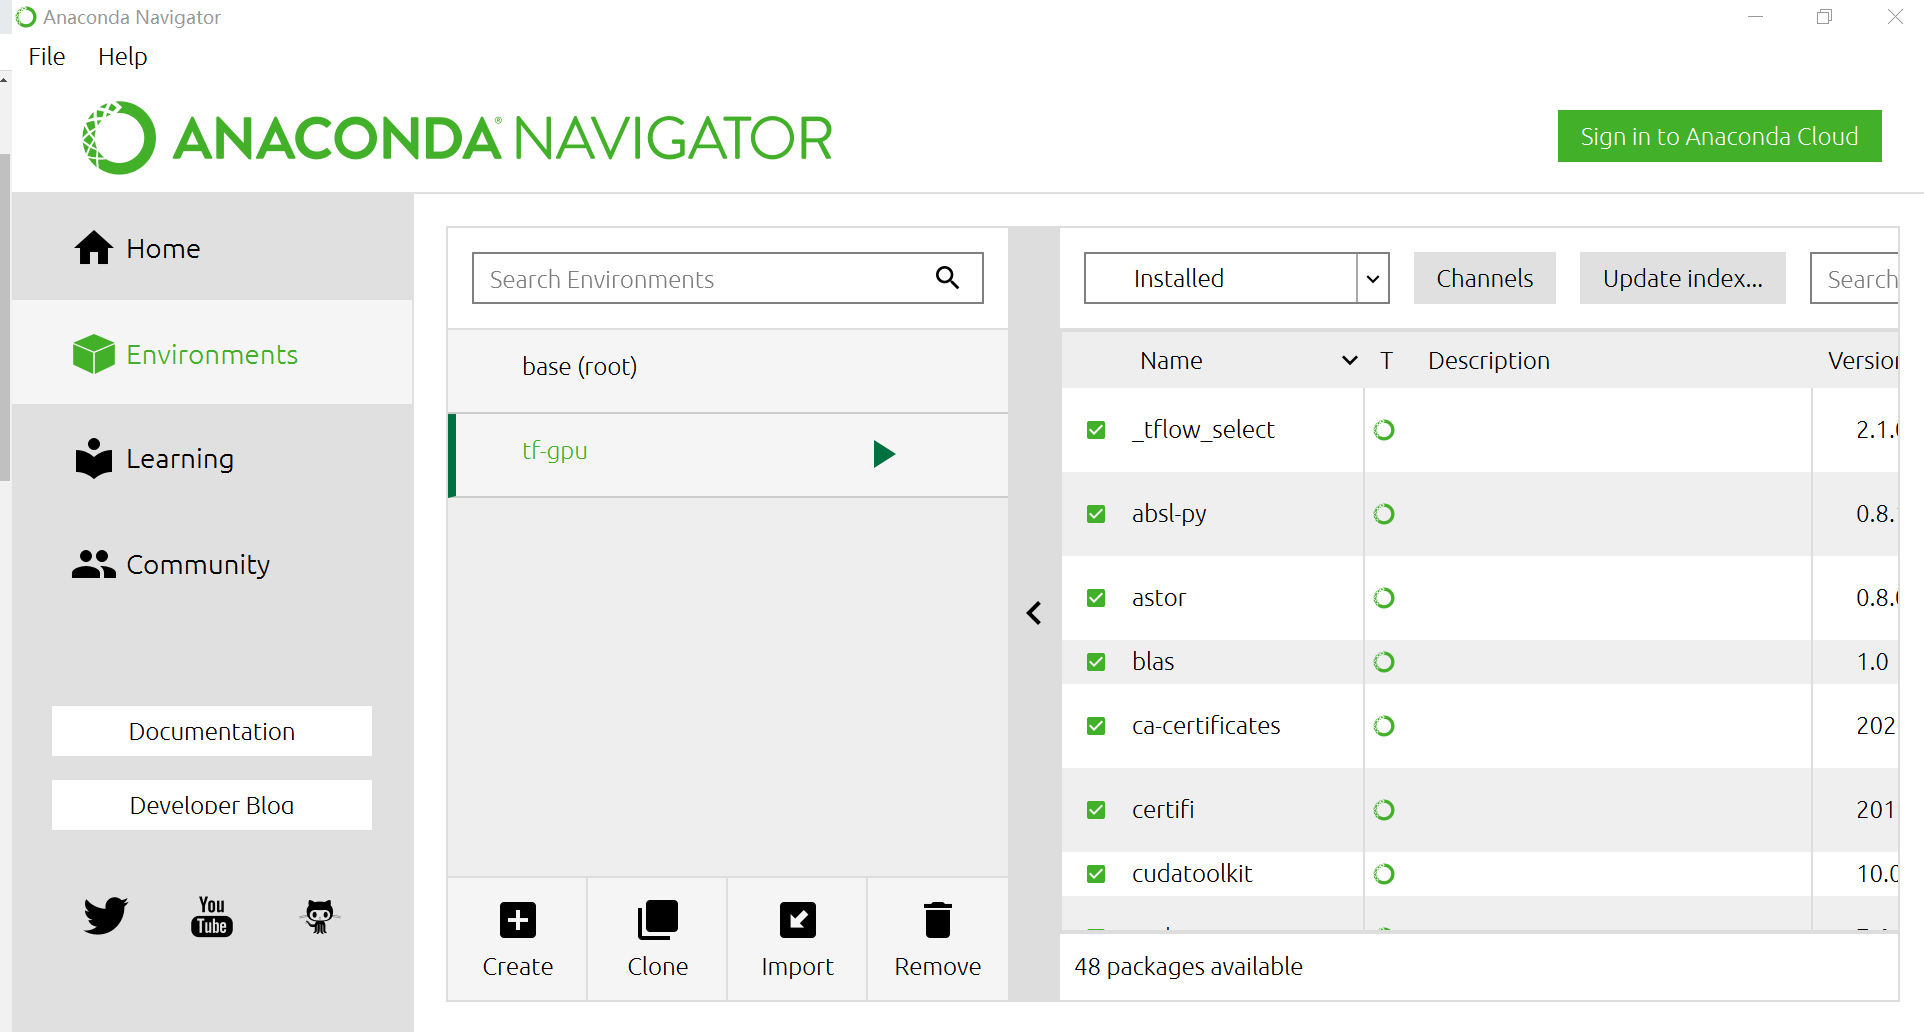Screen dimensions: 1924x1032
Task: Click the Name column sort arrow
Action: click(x=1350, y=360)
